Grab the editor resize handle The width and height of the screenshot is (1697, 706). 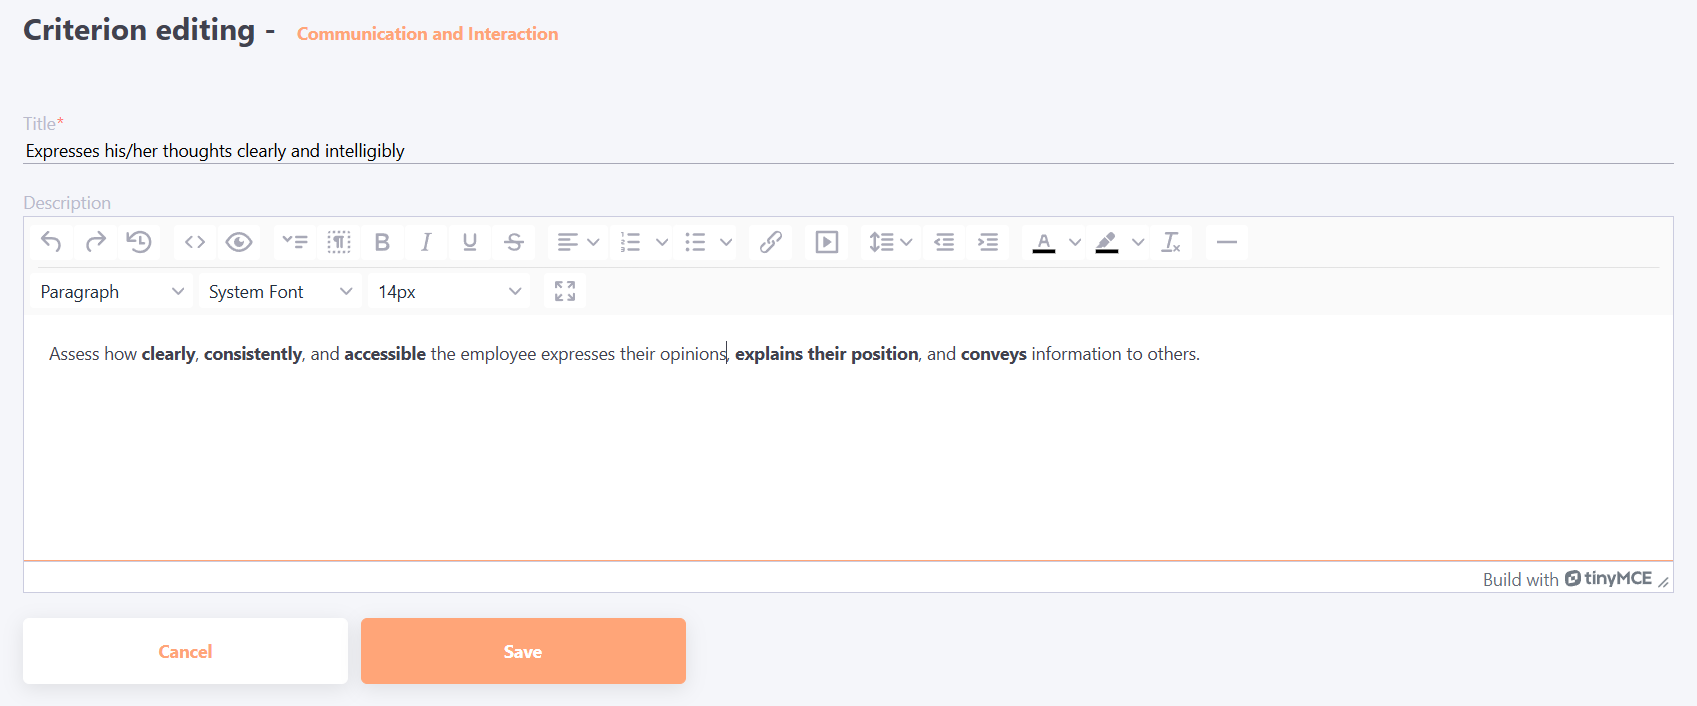[x=1663, y=581]
